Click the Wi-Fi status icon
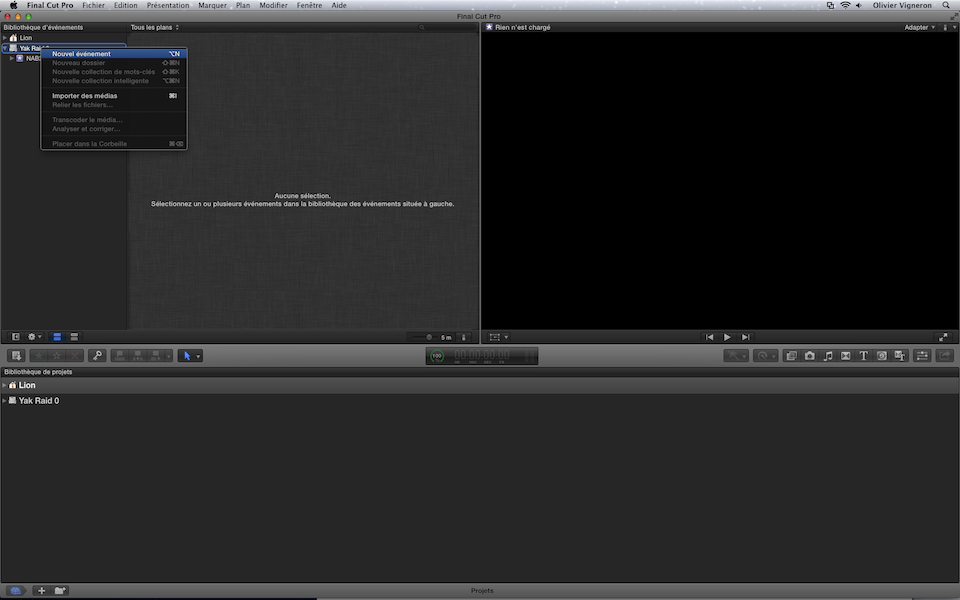Image resolution: width=960 pixels, height=600 pixels. tap(845, 6)
